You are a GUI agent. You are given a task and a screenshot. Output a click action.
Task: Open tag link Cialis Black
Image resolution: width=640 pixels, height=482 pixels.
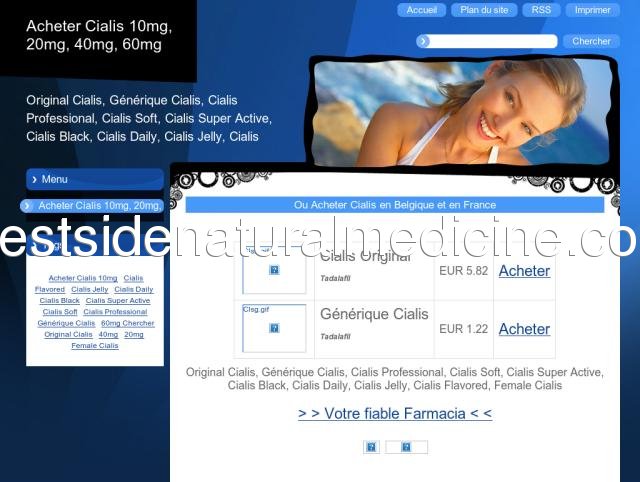(60, 300)
